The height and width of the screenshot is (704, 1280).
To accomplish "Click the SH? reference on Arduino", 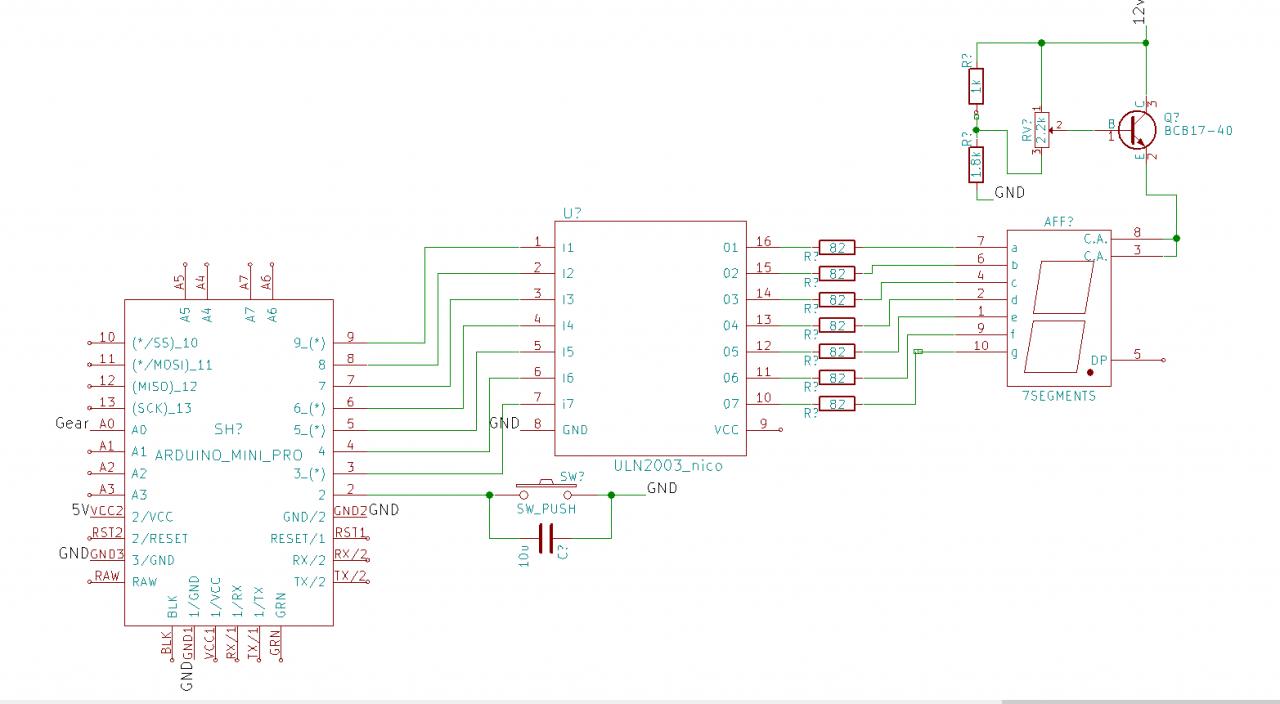I will [230, 429].
